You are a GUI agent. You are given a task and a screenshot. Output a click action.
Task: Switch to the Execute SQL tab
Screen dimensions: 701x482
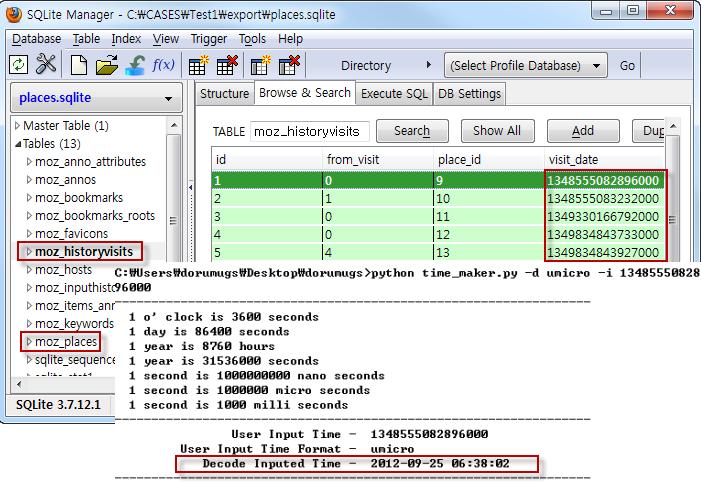394,94
